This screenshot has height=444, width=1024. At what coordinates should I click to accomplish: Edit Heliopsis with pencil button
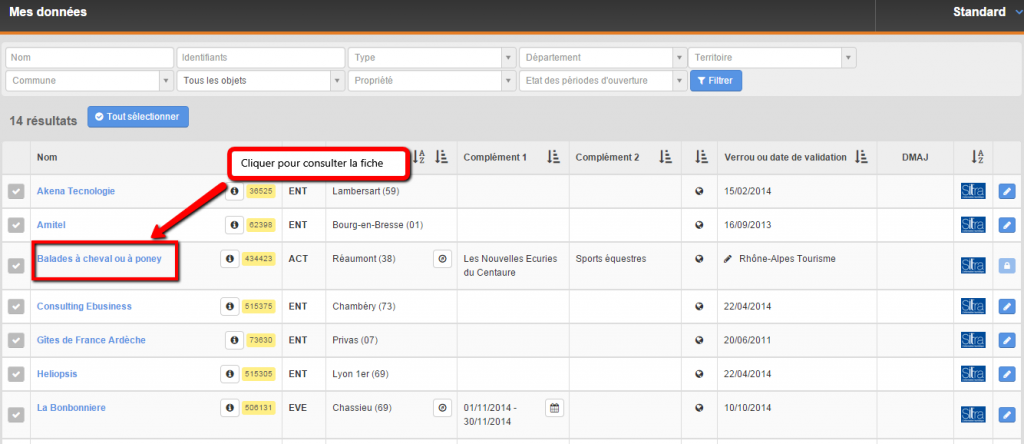click(x=1007, y=375)
